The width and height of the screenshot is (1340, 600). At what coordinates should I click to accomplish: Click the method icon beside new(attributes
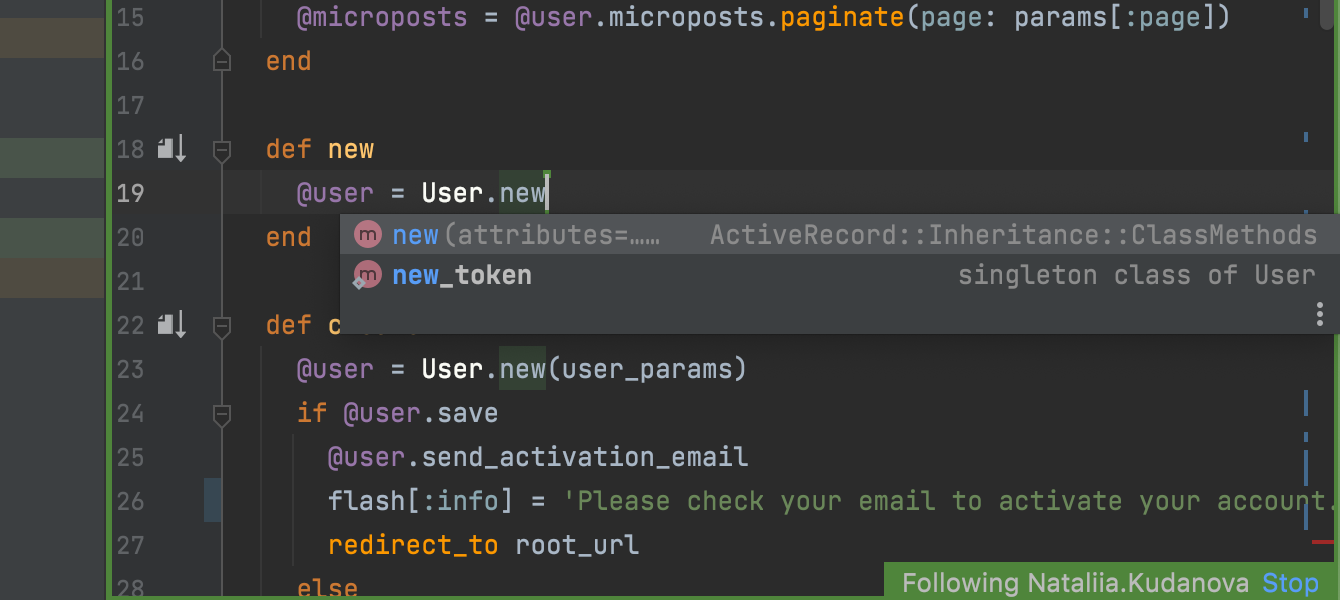368,235
